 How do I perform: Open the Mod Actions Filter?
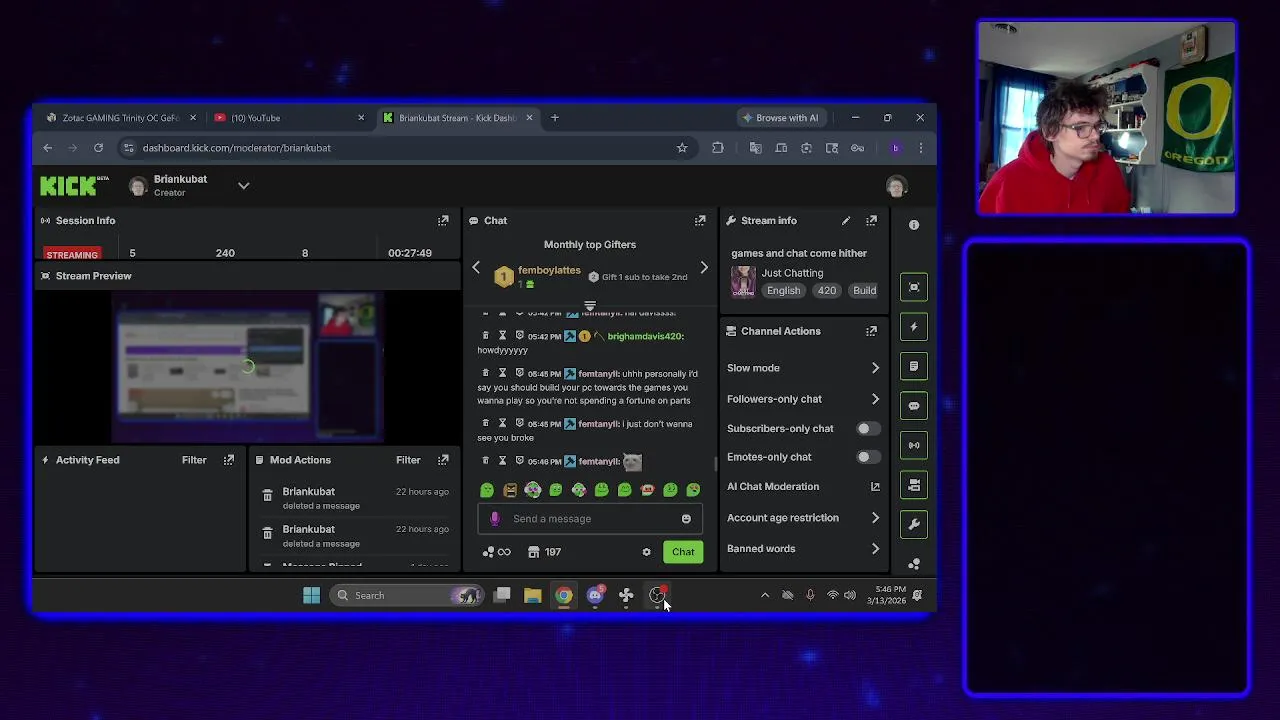pos(408,460)
